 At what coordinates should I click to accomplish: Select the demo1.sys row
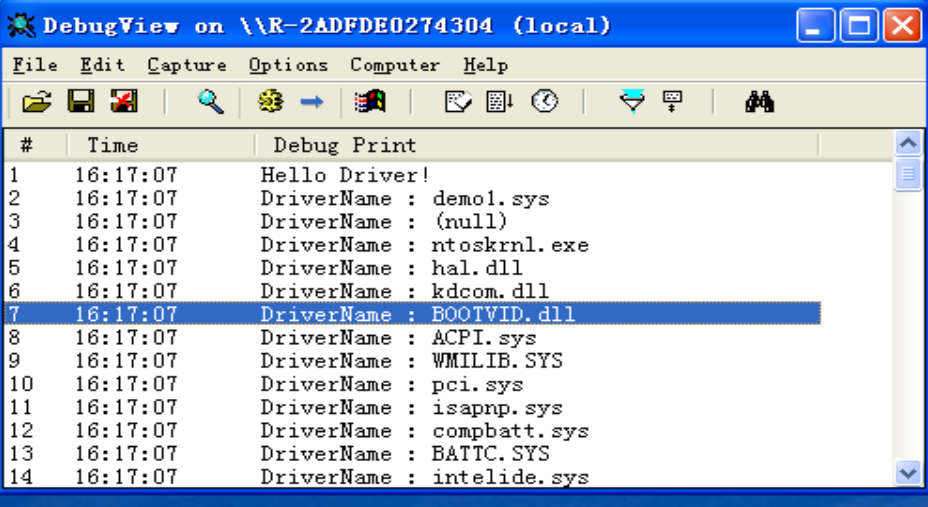(413, 198)
